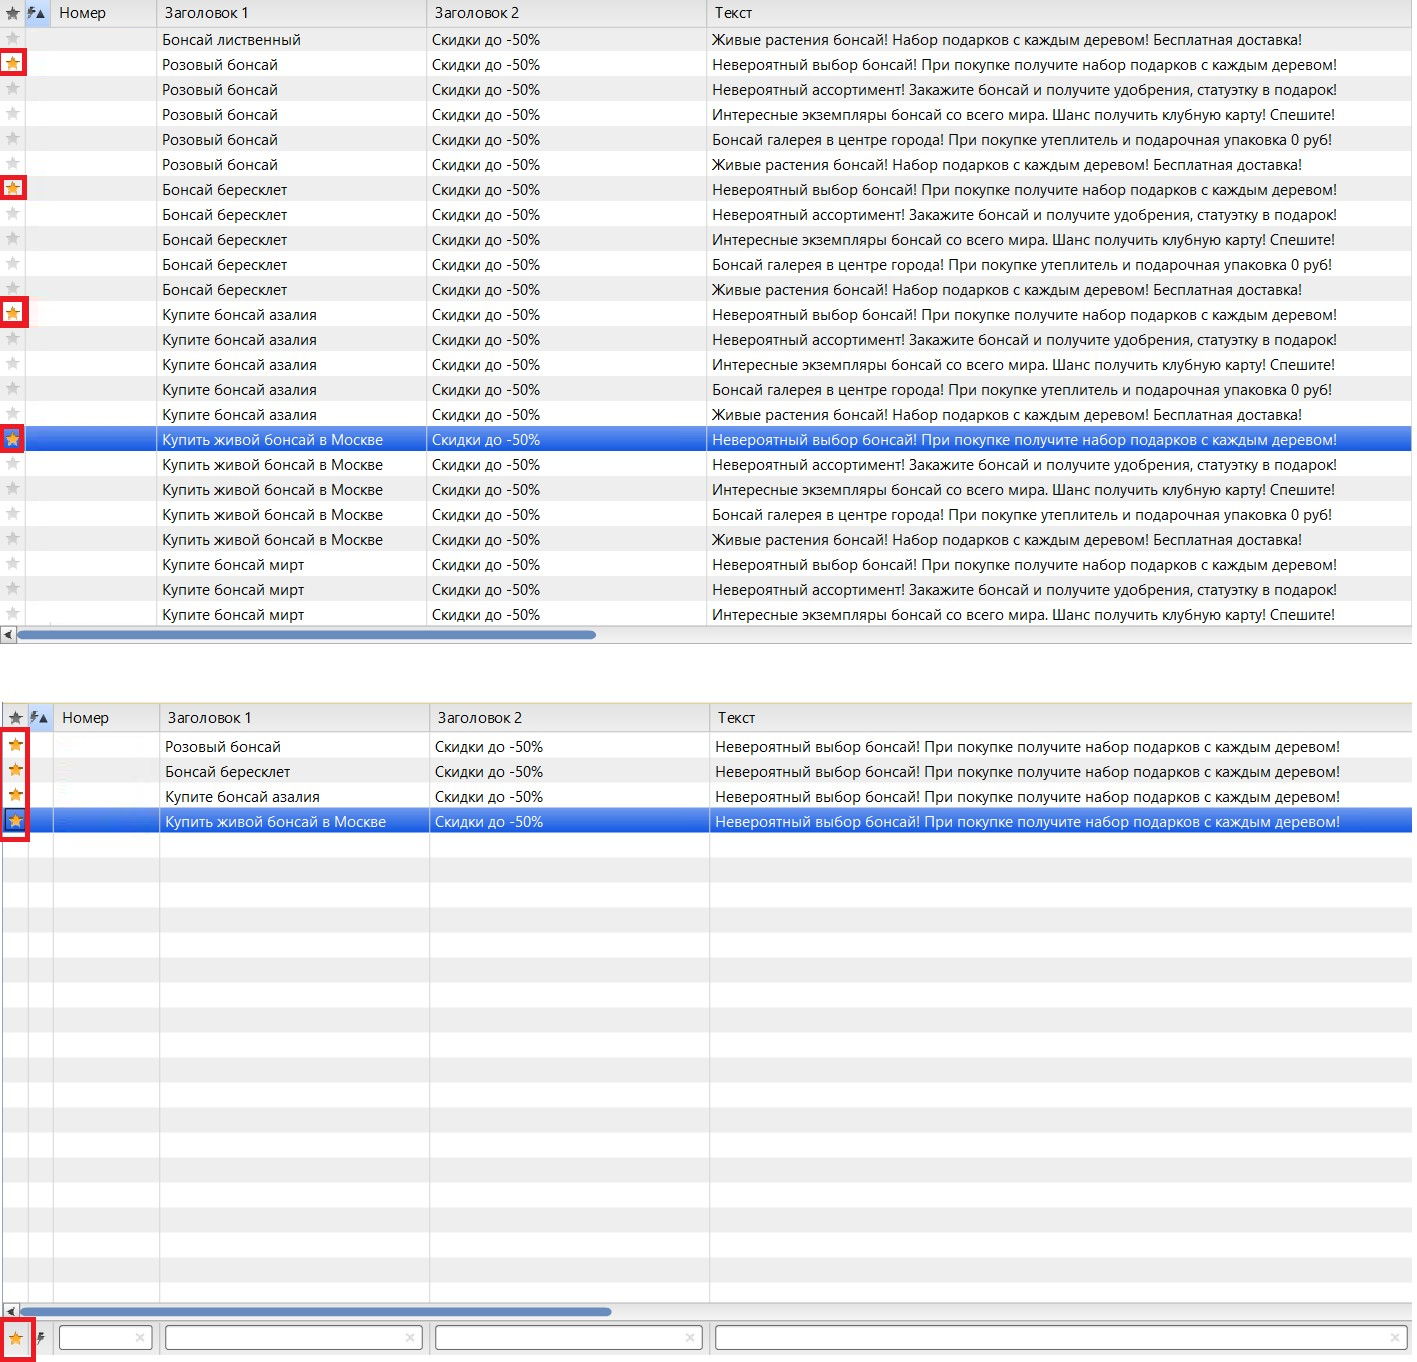This screenshot has width=1417, height=1362.
Task: Sort lower table by lightning status column
Action: [x=39, y=718]
